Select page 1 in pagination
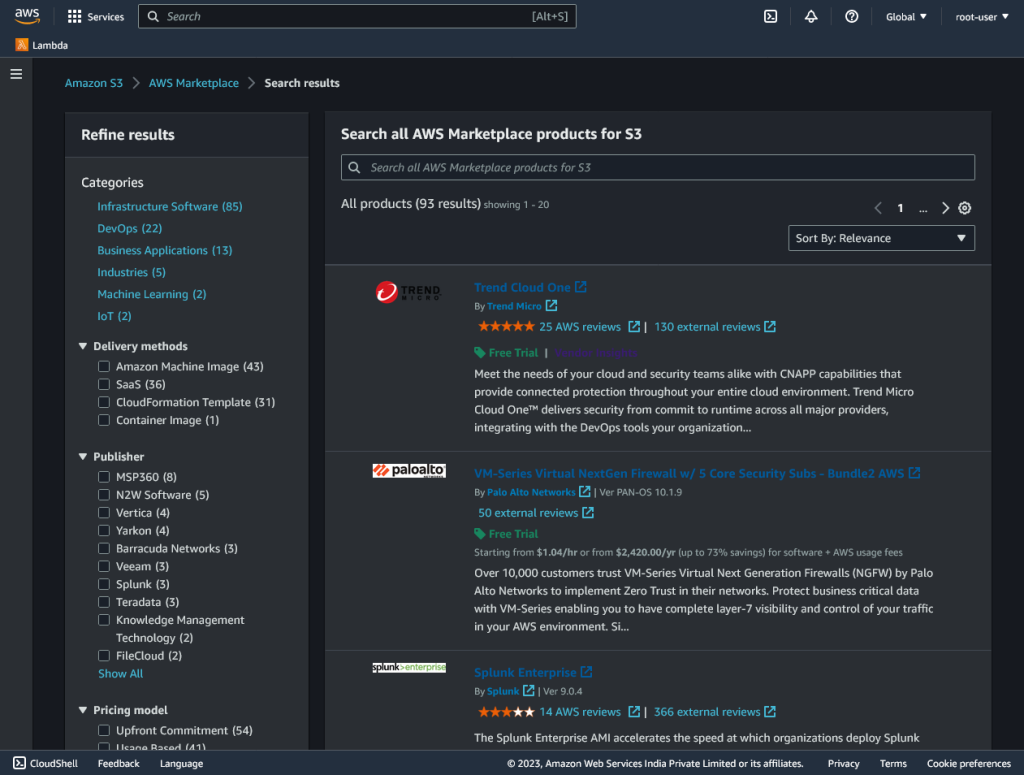This screenshot has width=1024, height=775. pos(900,208)
